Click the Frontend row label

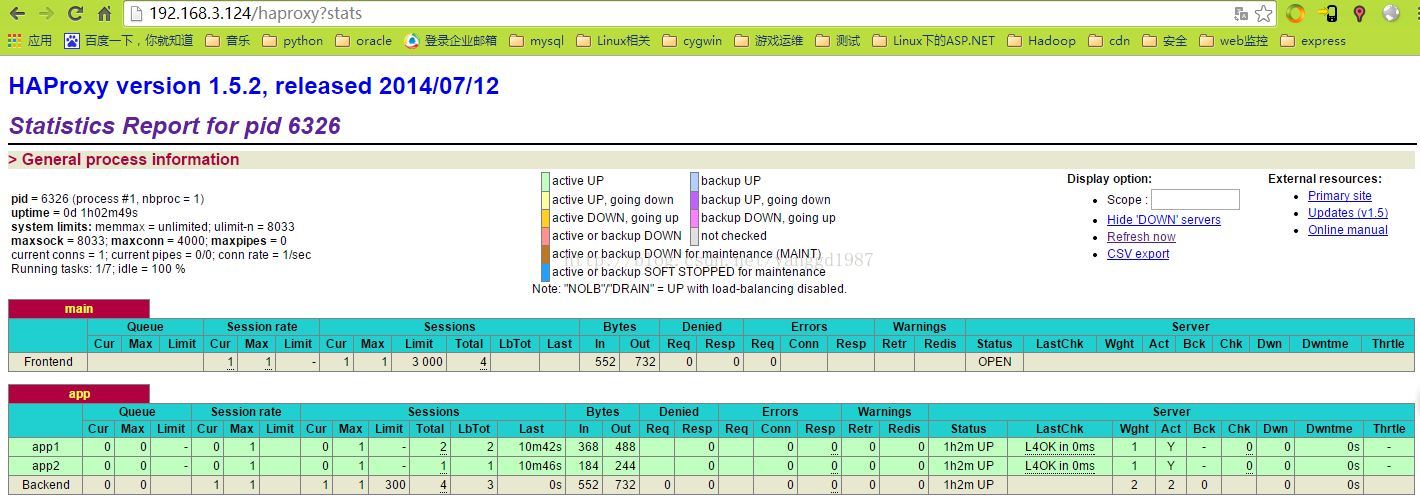48,362
